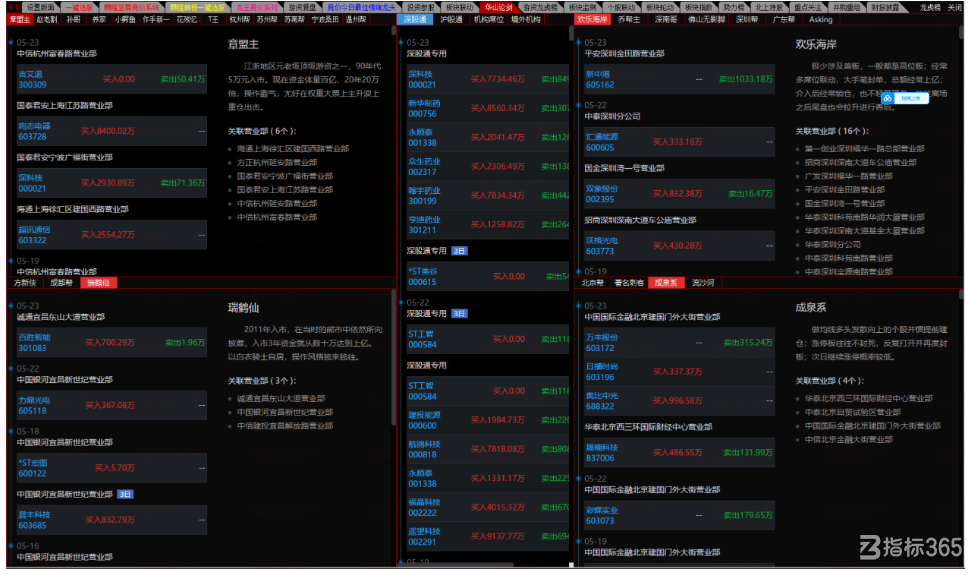Select the 养家 trader tab

99,19
